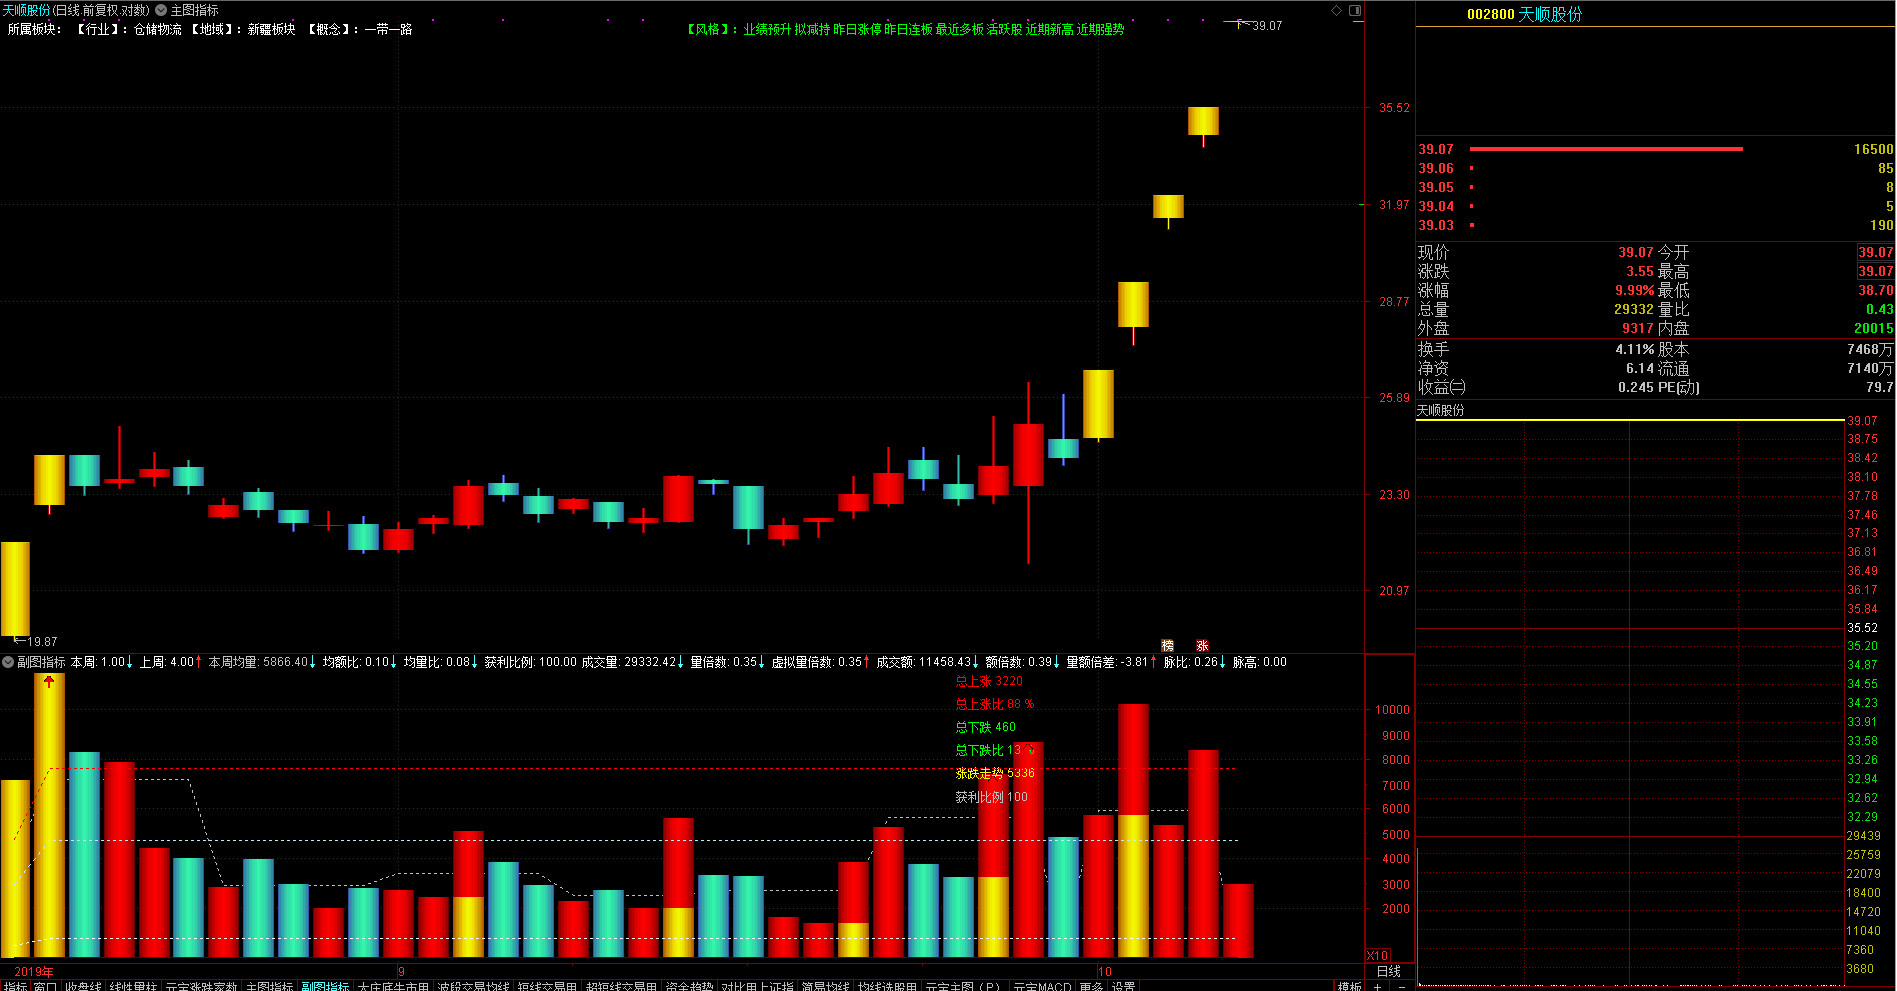Switch to 资金趋势 tab

tap(689, 986)
